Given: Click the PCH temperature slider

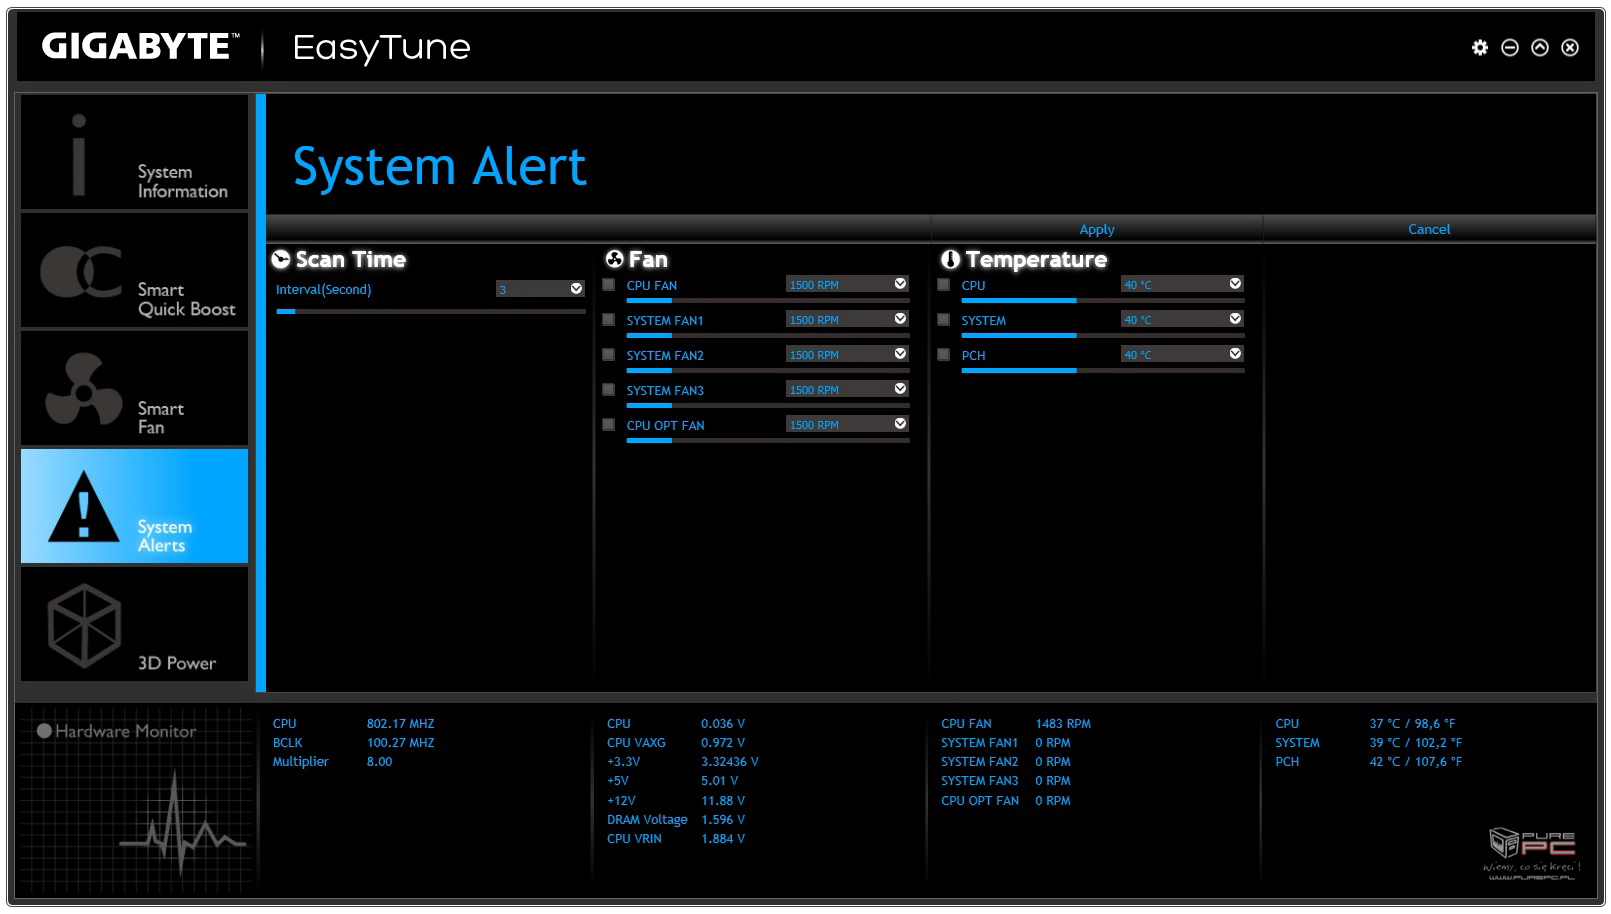Looking at the screenshot, I should [x=1103, y=370].
